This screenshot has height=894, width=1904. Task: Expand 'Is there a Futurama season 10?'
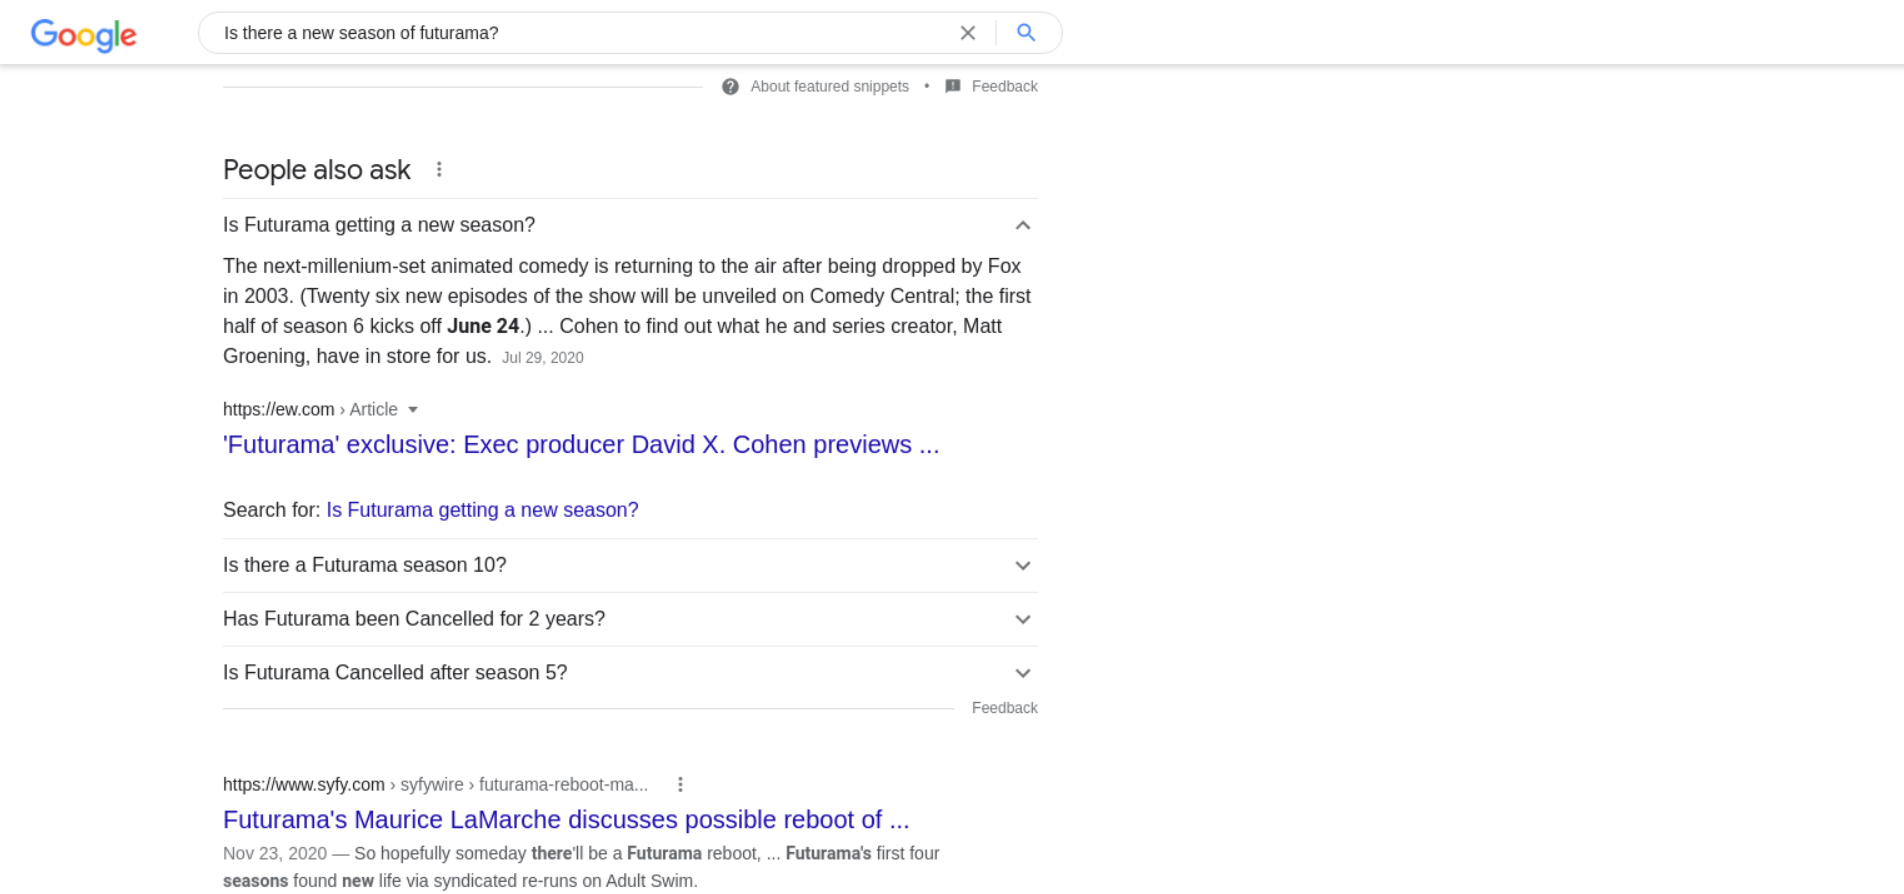coord(630,565)
